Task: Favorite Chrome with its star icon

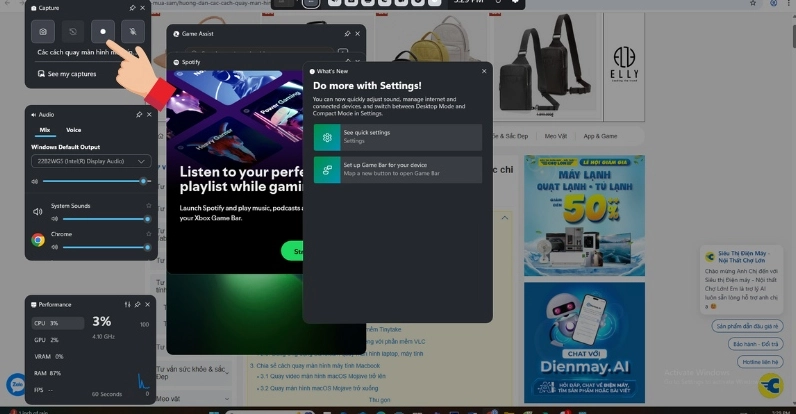Action: 149,234
